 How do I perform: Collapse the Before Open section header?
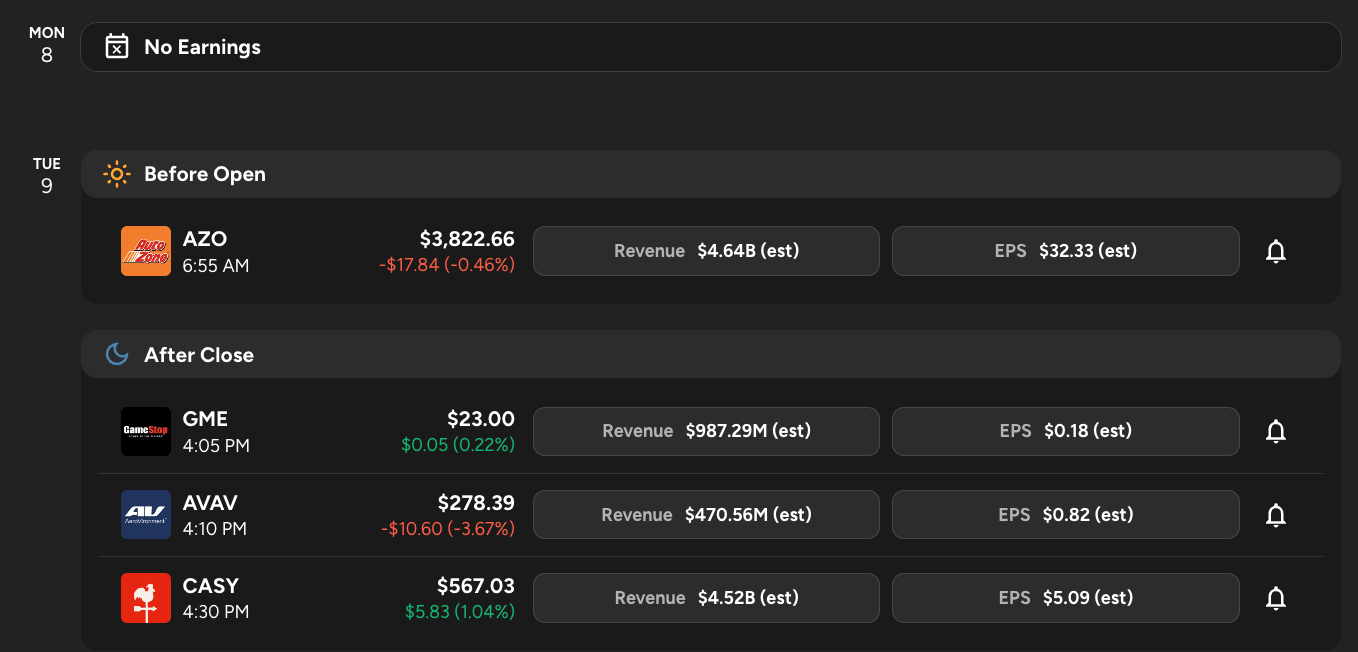click(710, 174)
